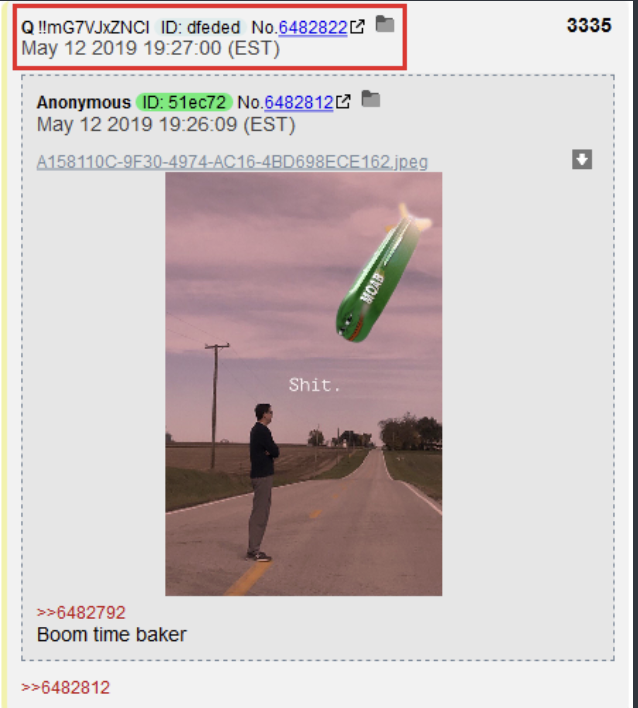
Task: Click the green ID: 51ec72 badge
Action: tap(184, 102)
